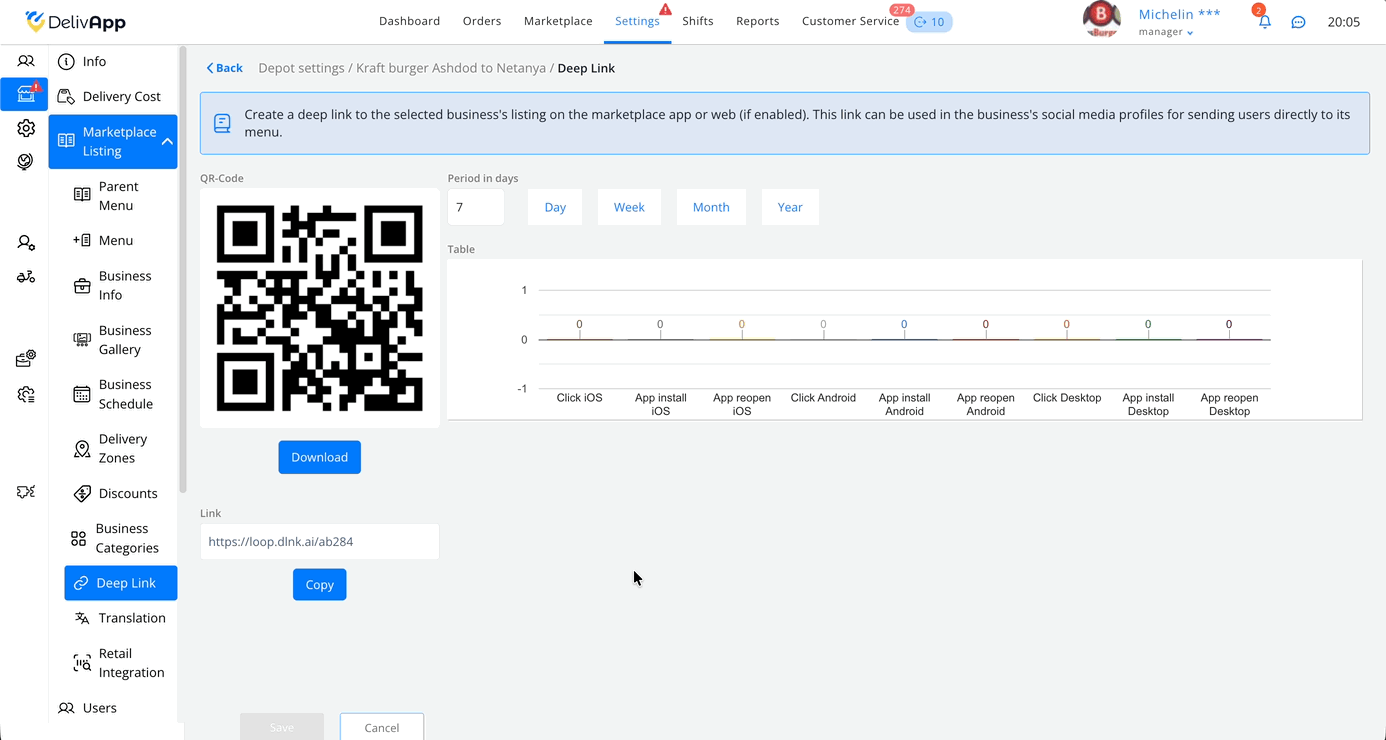Open the puzzle piece integrations icon

coord(26,491)
